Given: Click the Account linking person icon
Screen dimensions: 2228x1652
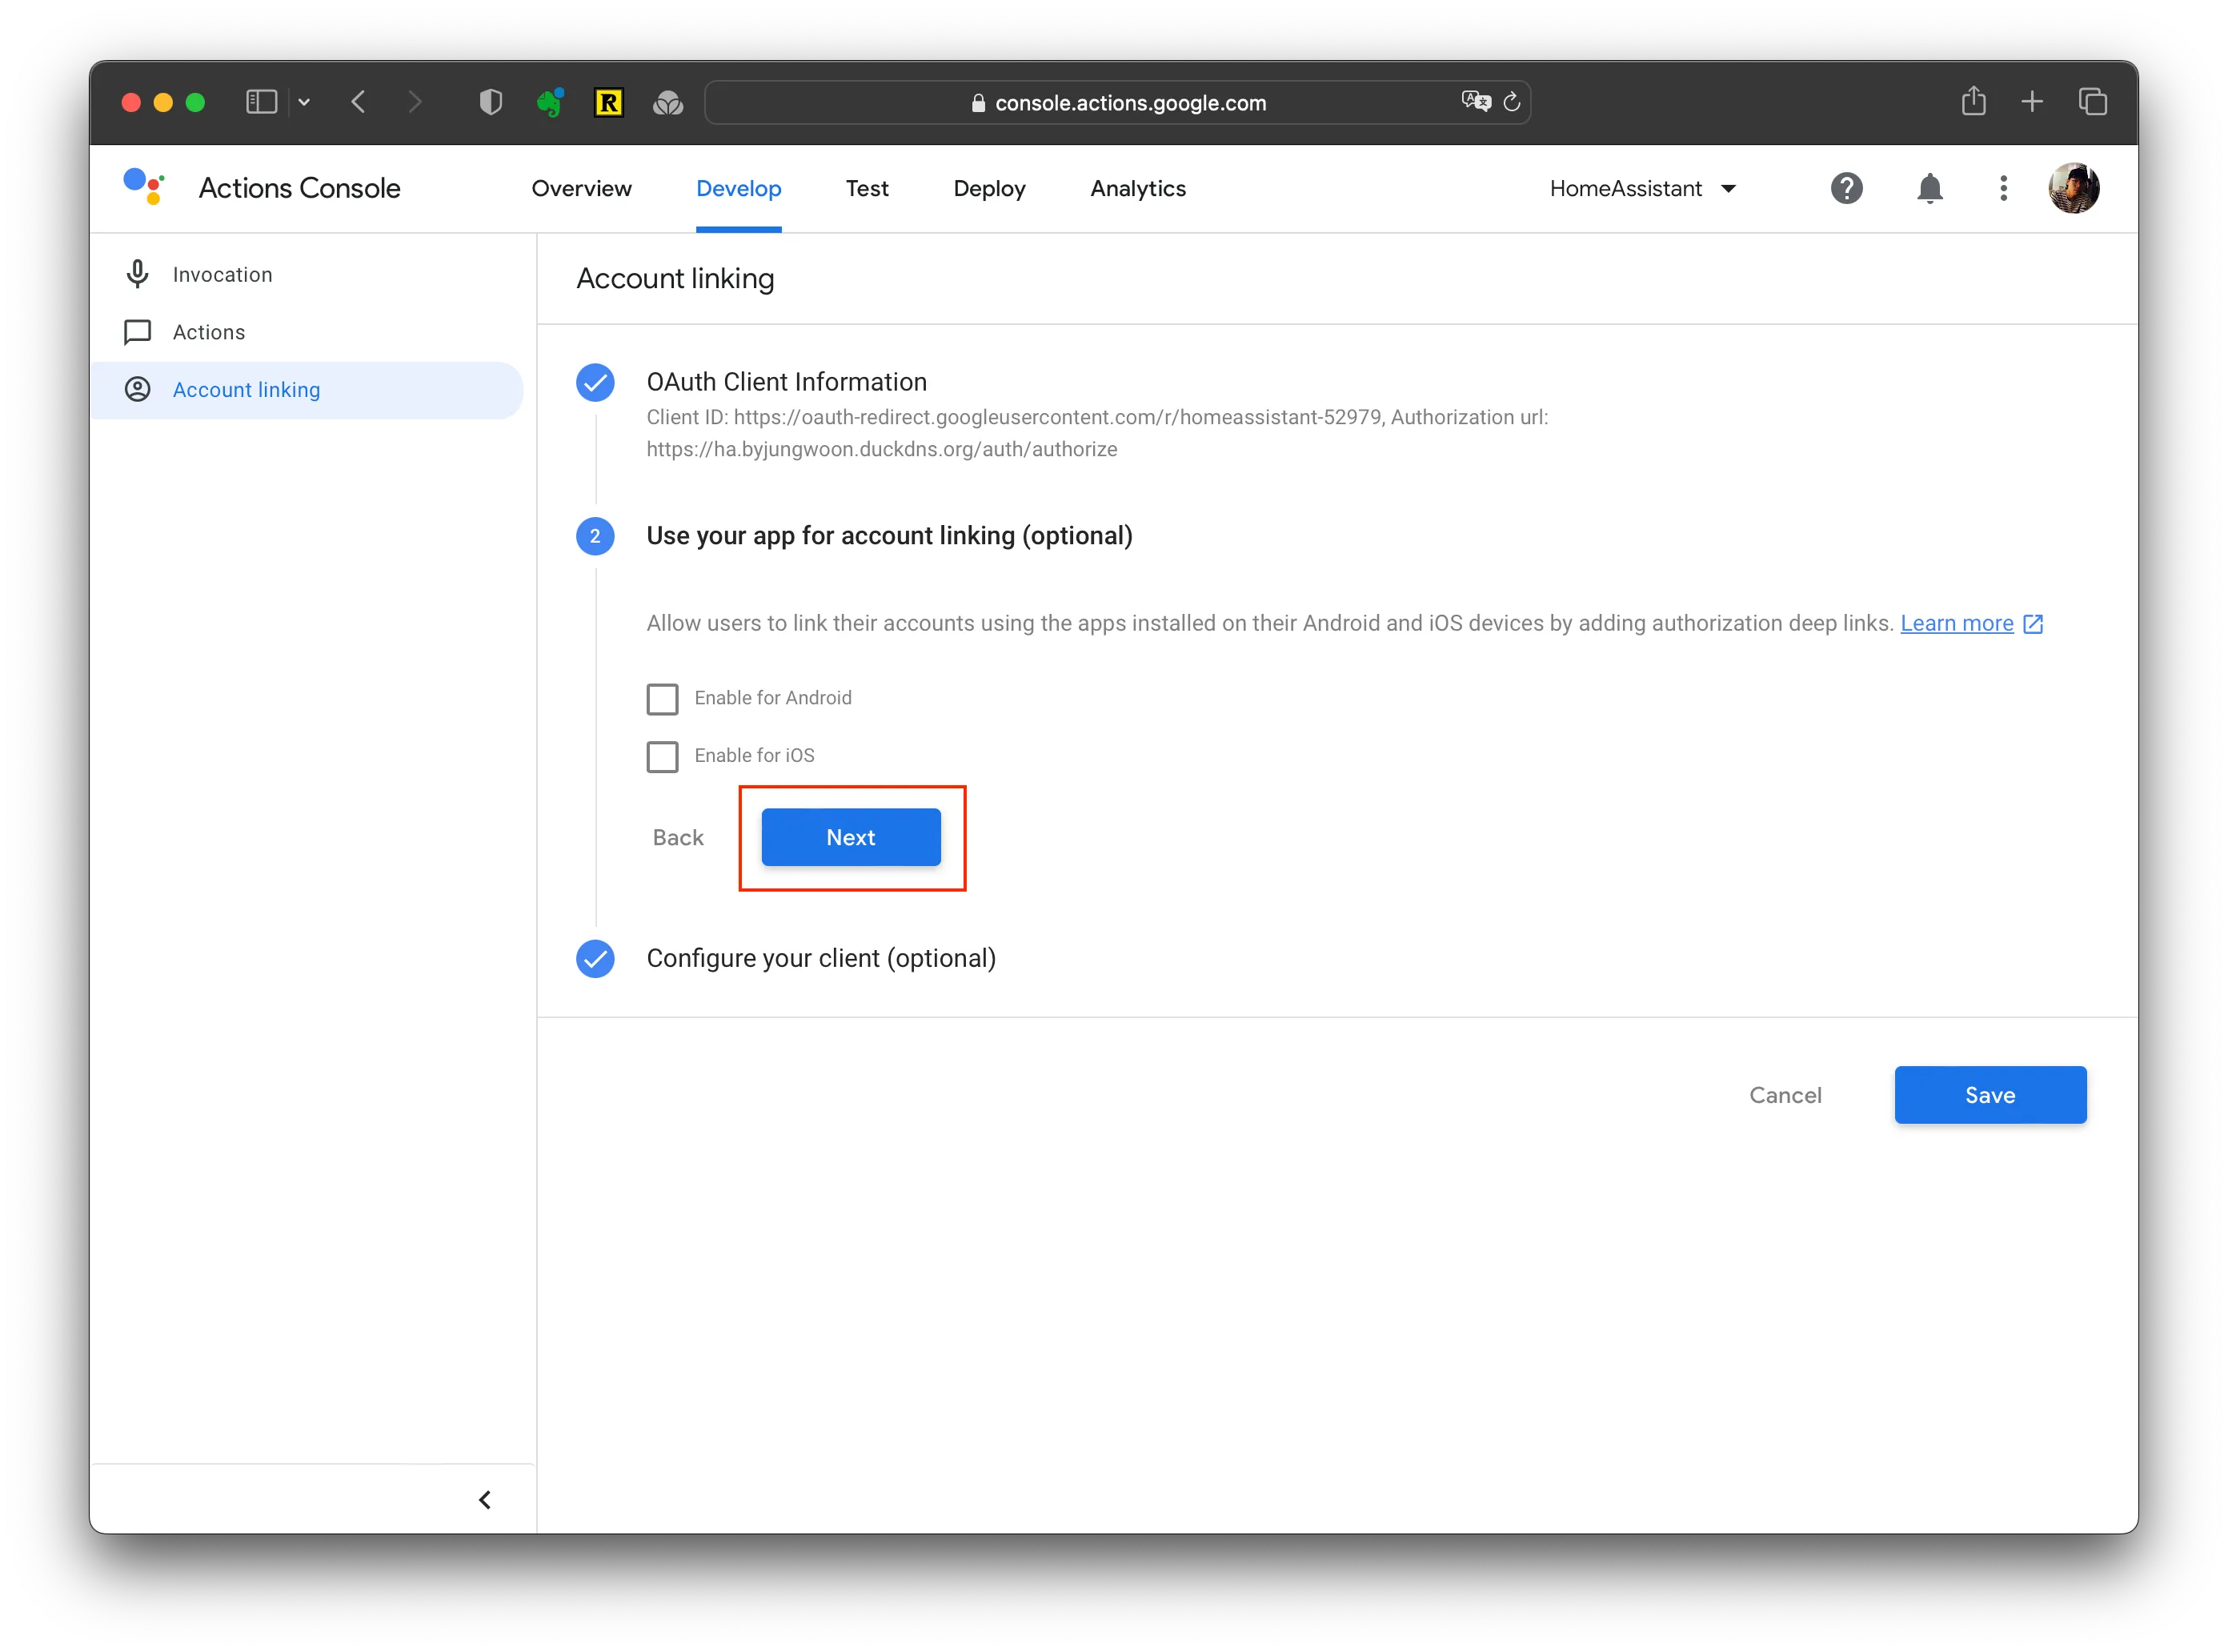Looking at the screenshot, I should [138, 389].
